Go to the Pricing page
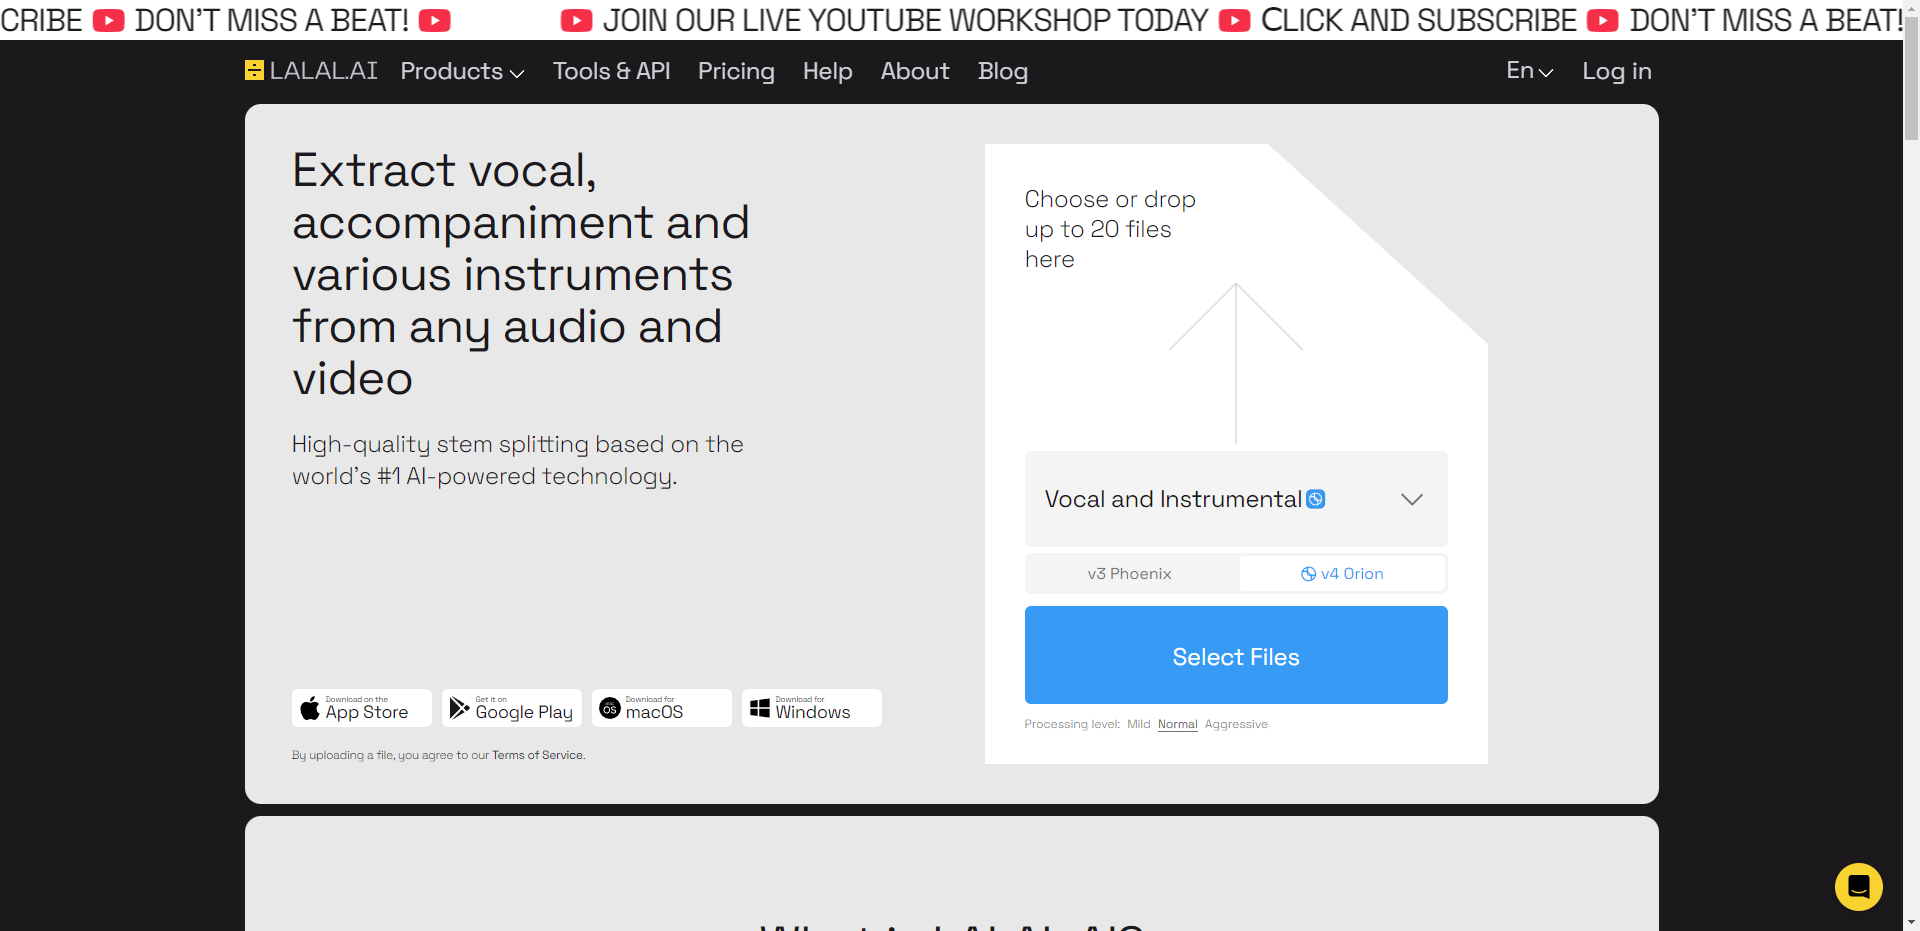 point(736,71)
